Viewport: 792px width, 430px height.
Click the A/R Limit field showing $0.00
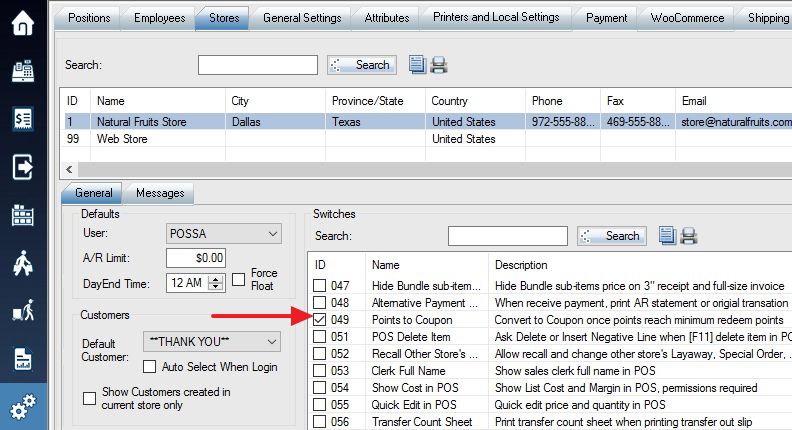click(x=196, y=258)
